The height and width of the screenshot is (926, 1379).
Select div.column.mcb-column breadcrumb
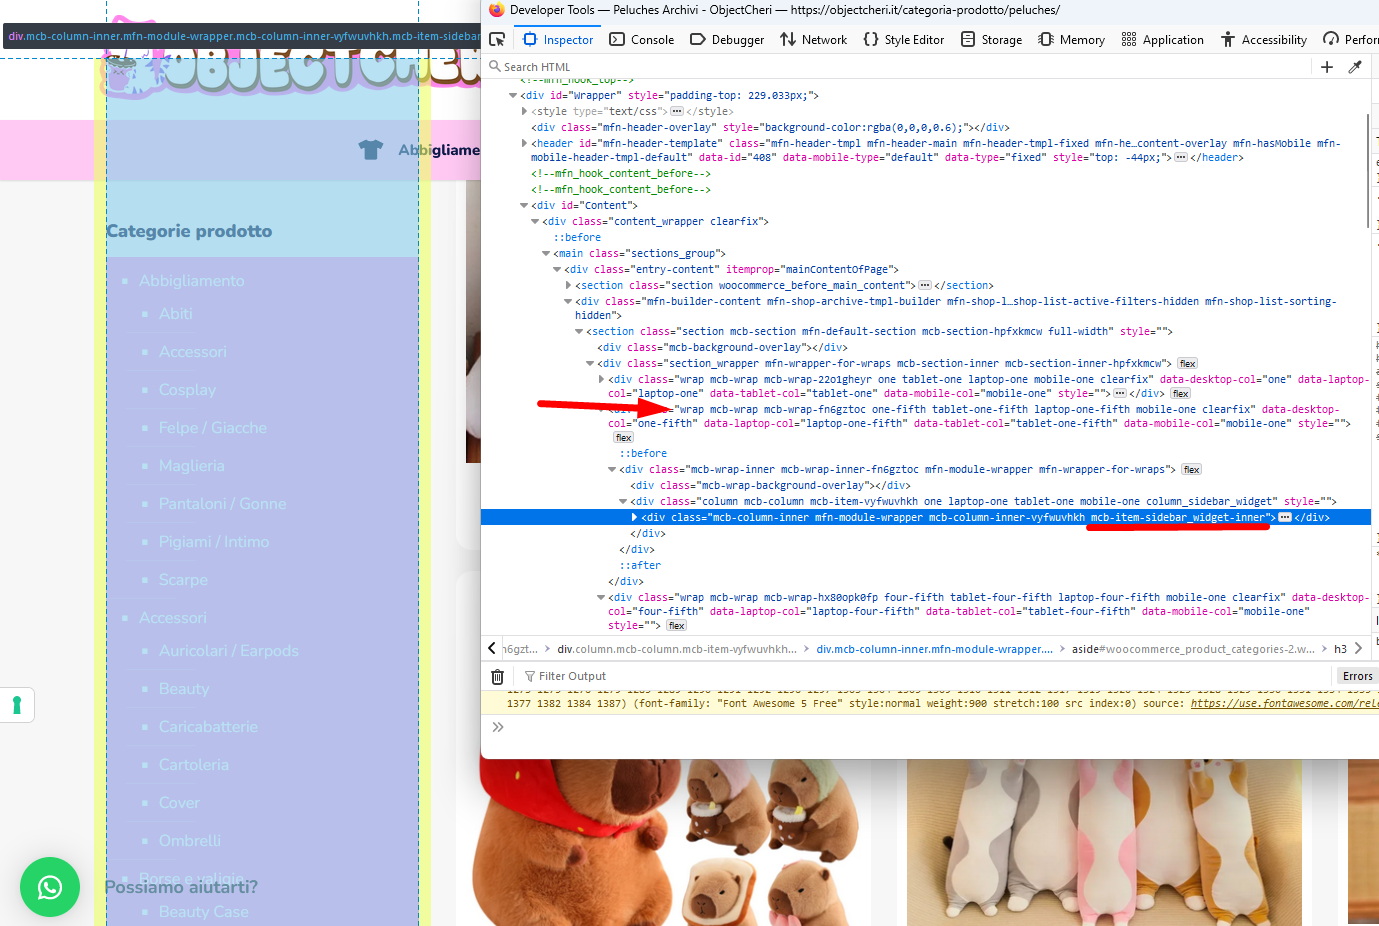click(677, 649)
